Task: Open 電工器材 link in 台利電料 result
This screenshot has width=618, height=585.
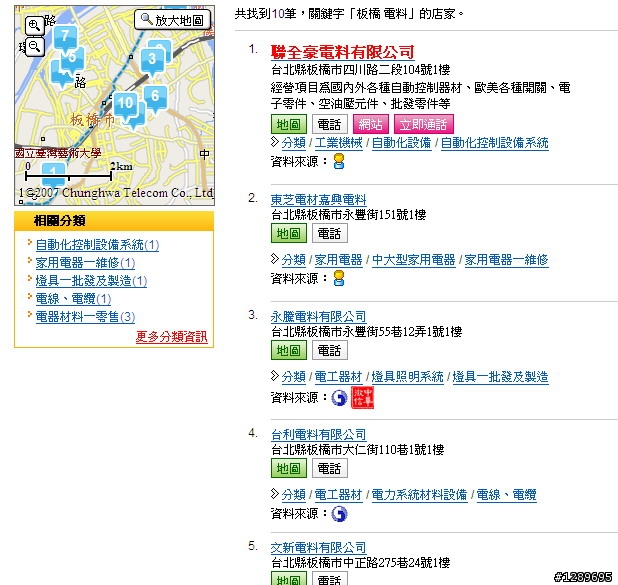Action: (338, 494)
